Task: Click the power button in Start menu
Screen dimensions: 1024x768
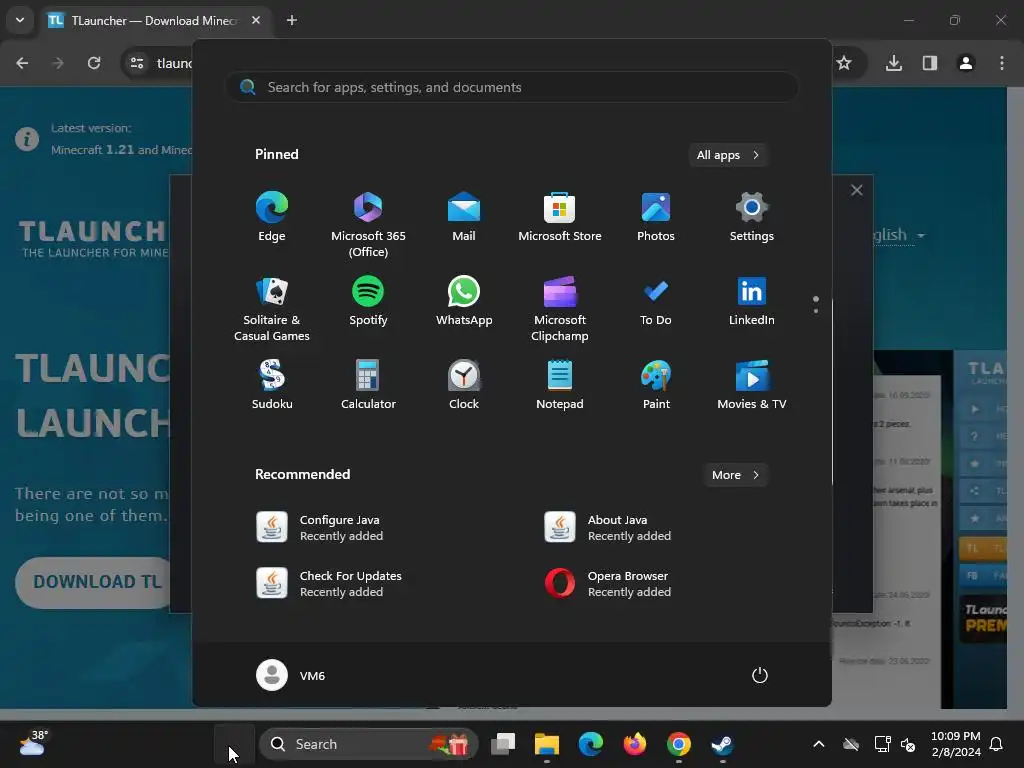Action: [760, 675]
